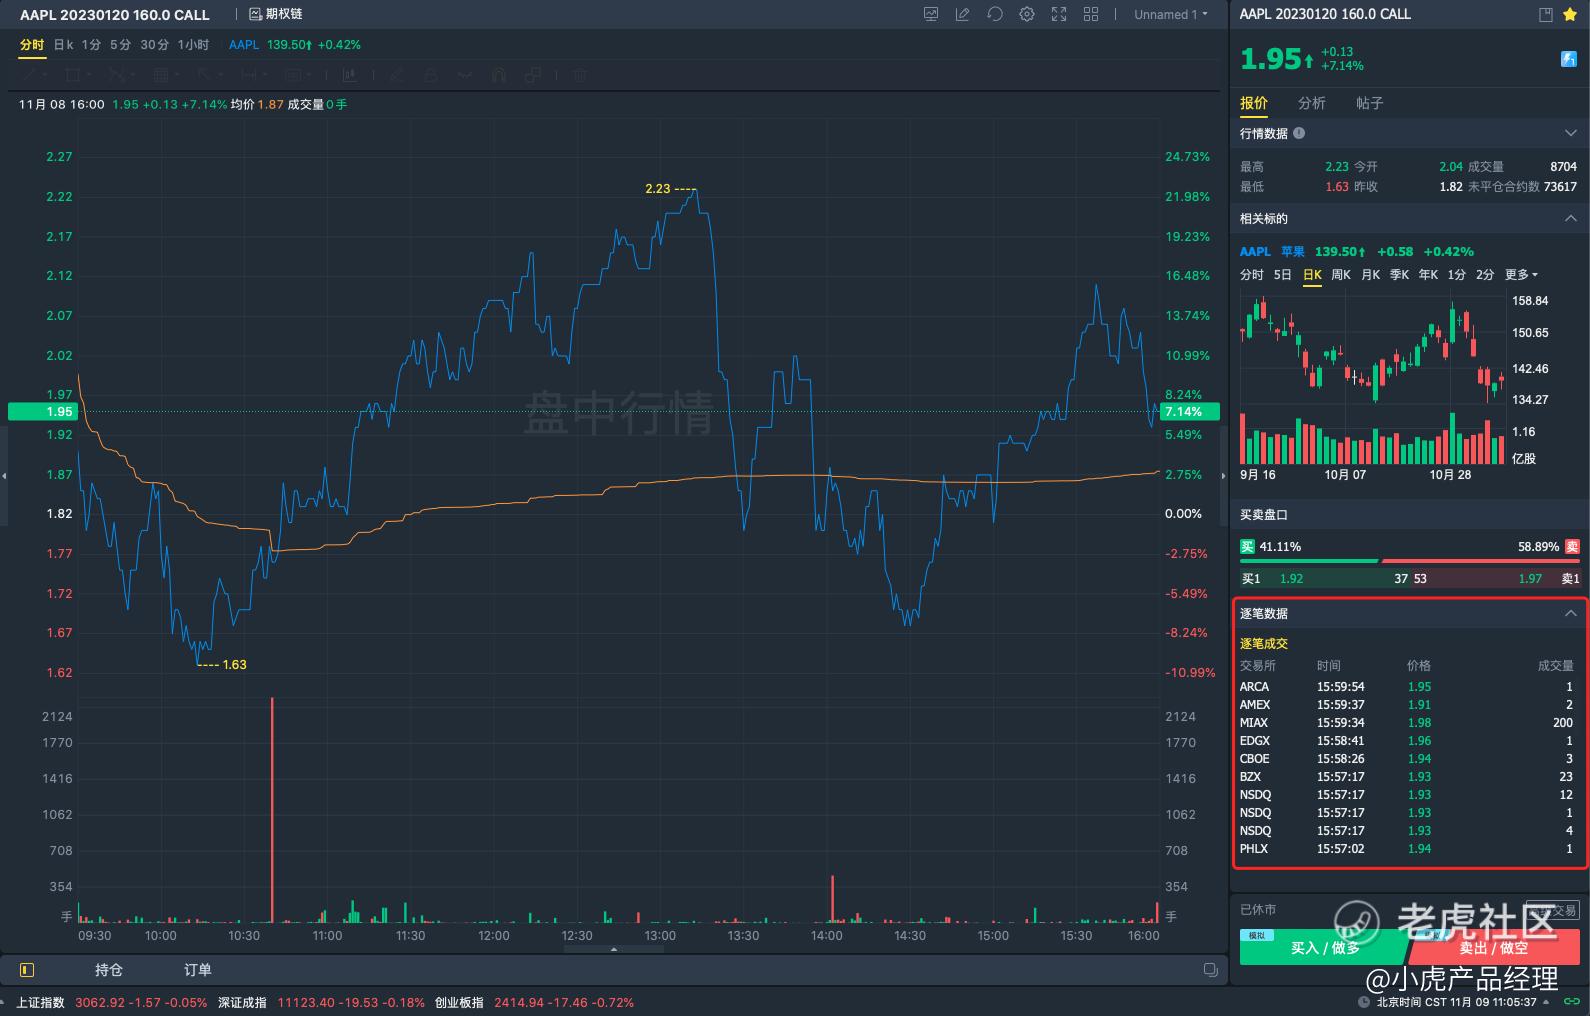Select 季K in the underlying mini chart

coord(1399,275)
